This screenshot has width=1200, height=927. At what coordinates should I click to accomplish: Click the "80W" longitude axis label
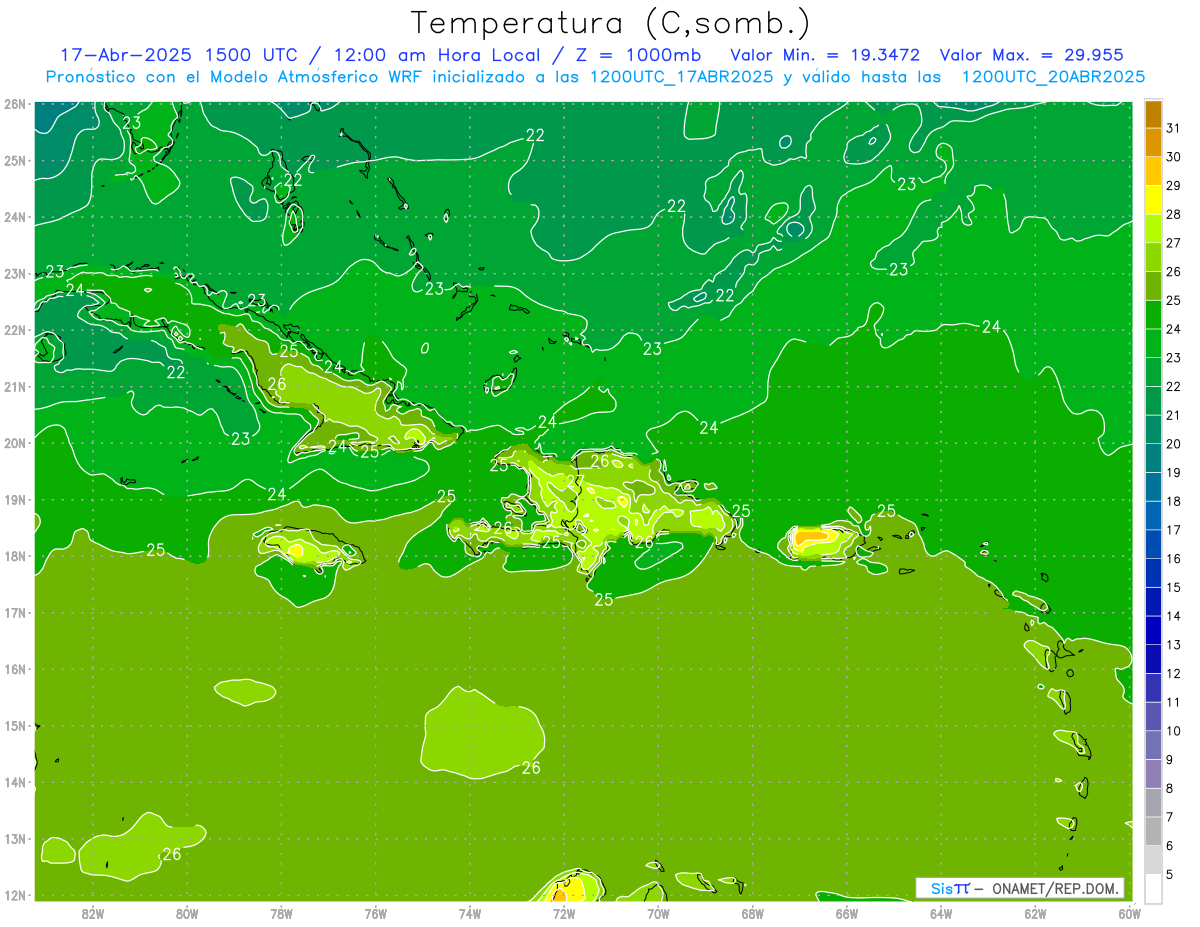187,913
